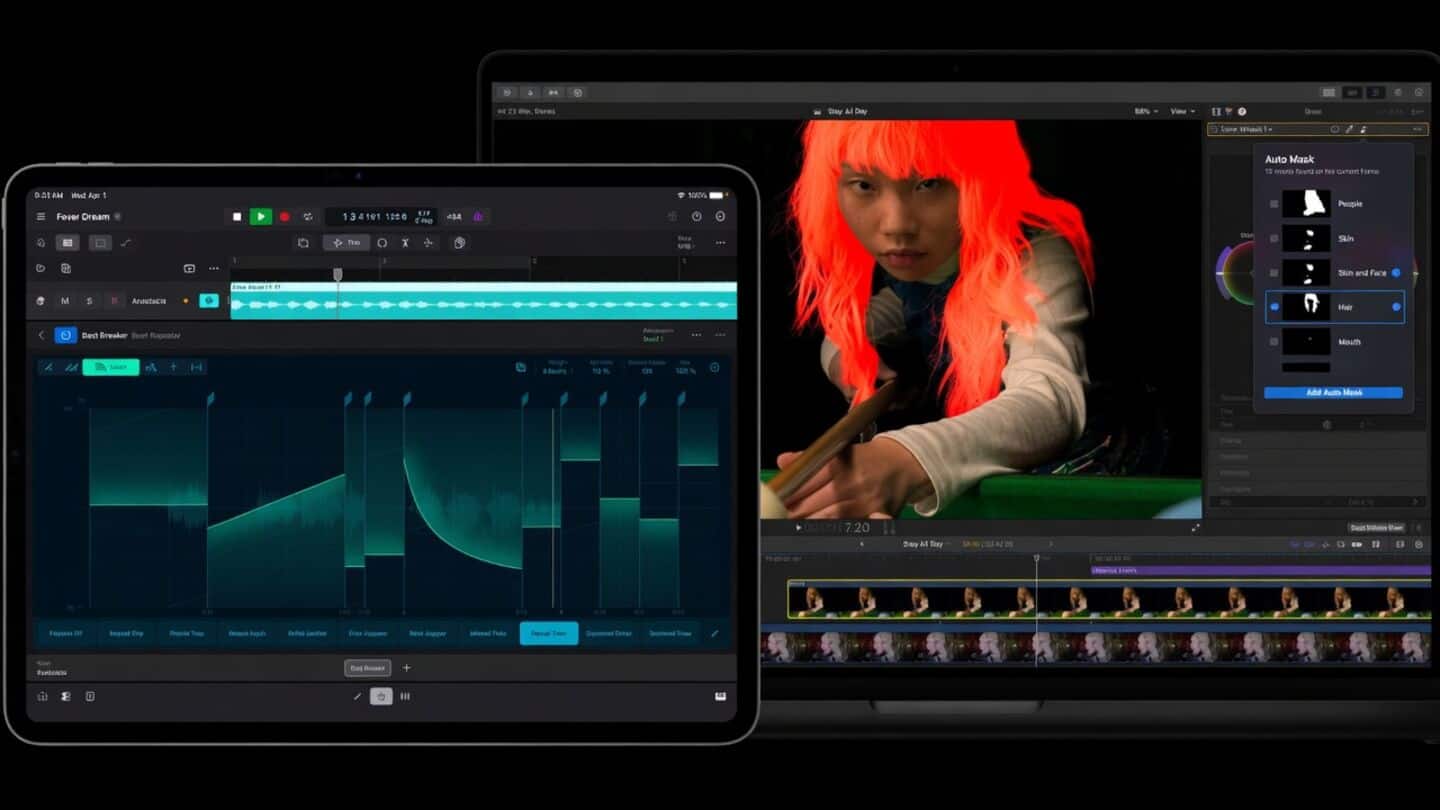Toggle the blue Beat Breaker power button
The width and height of the screenshot is (1440, 810).
(x=65, y=335)
